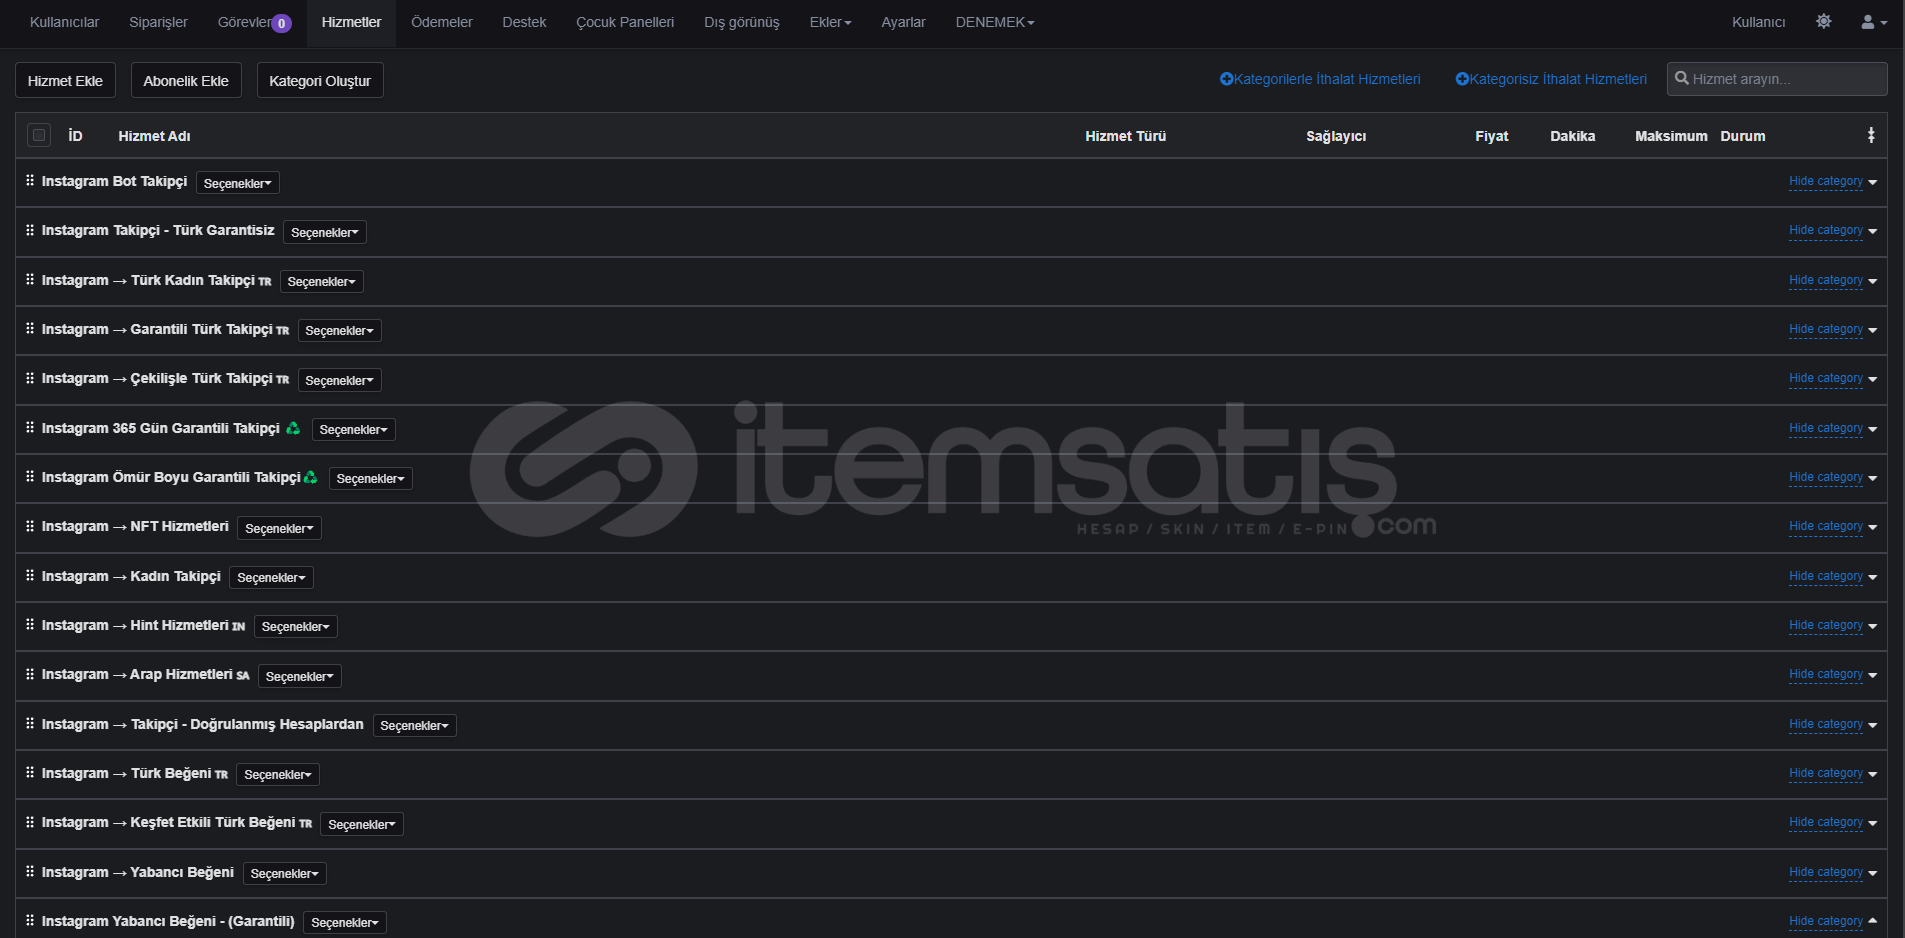Go to the Siparişler page
Viewport: 1905px width, 938px height.
pyautogui.click(x=158, y=22)
